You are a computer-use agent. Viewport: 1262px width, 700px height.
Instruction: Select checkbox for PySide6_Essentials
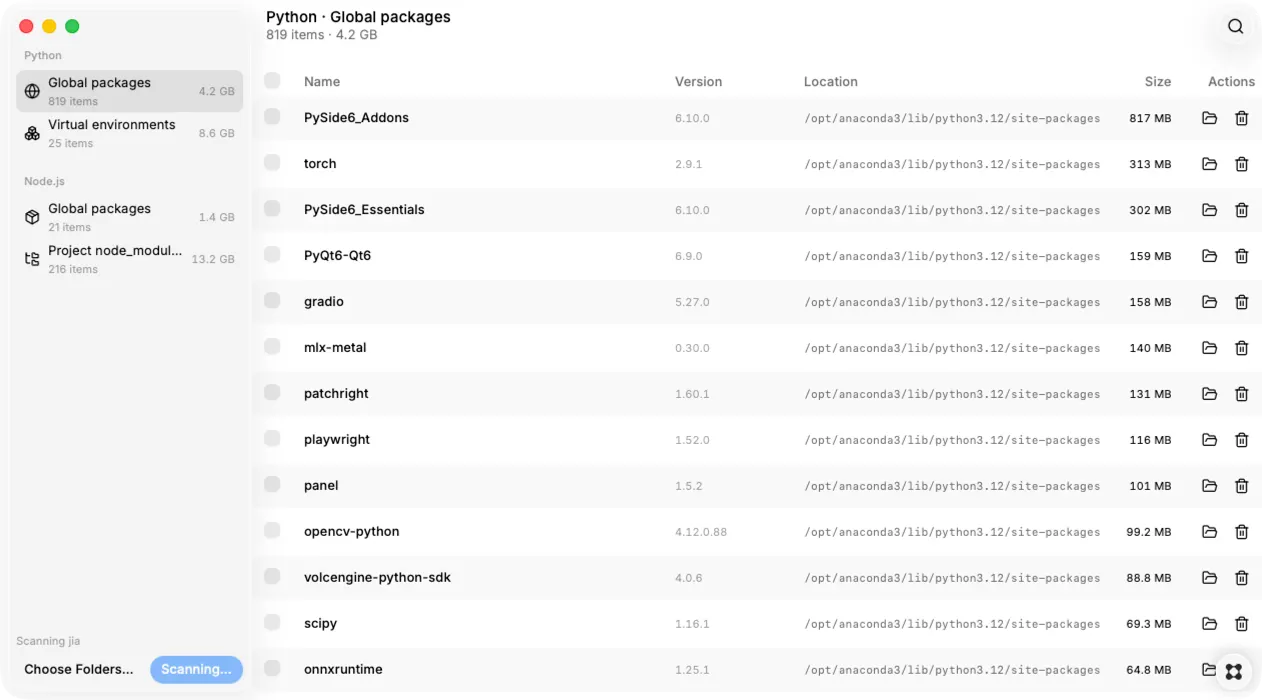tap(272, 208)
